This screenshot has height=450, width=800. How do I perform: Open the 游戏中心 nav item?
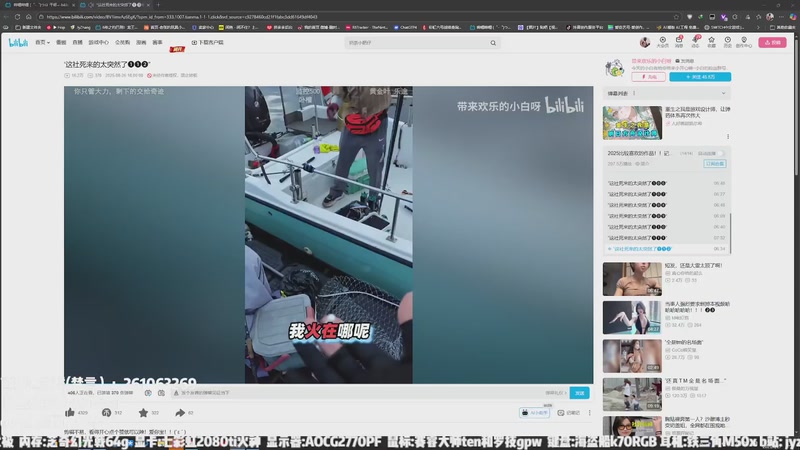pyautogui.click(x=98, y=42)
